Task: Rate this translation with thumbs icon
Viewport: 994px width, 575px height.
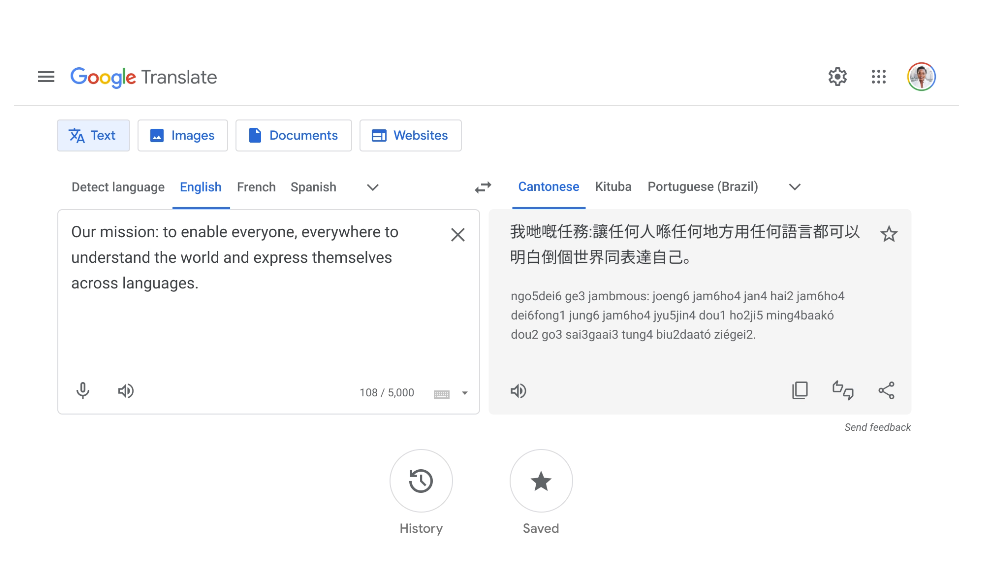Action: pyautogui.click(x=843, y=390)
